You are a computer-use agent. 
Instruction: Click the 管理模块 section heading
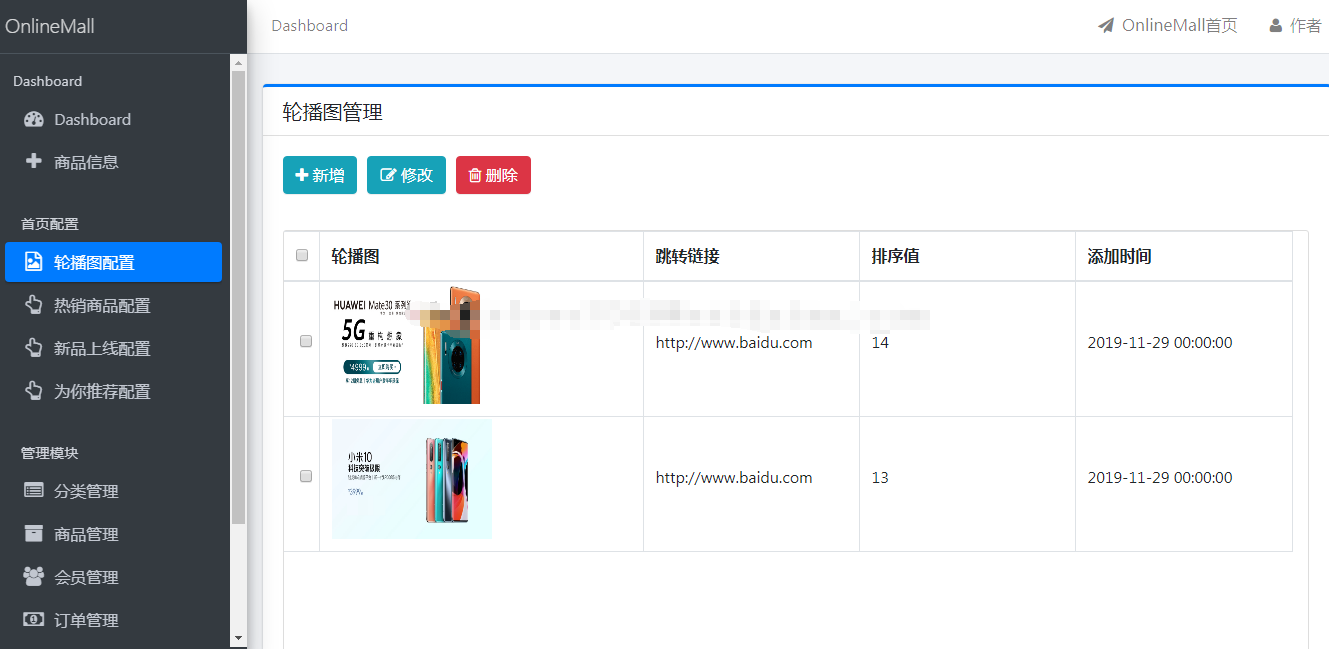(x=49, y=453)
